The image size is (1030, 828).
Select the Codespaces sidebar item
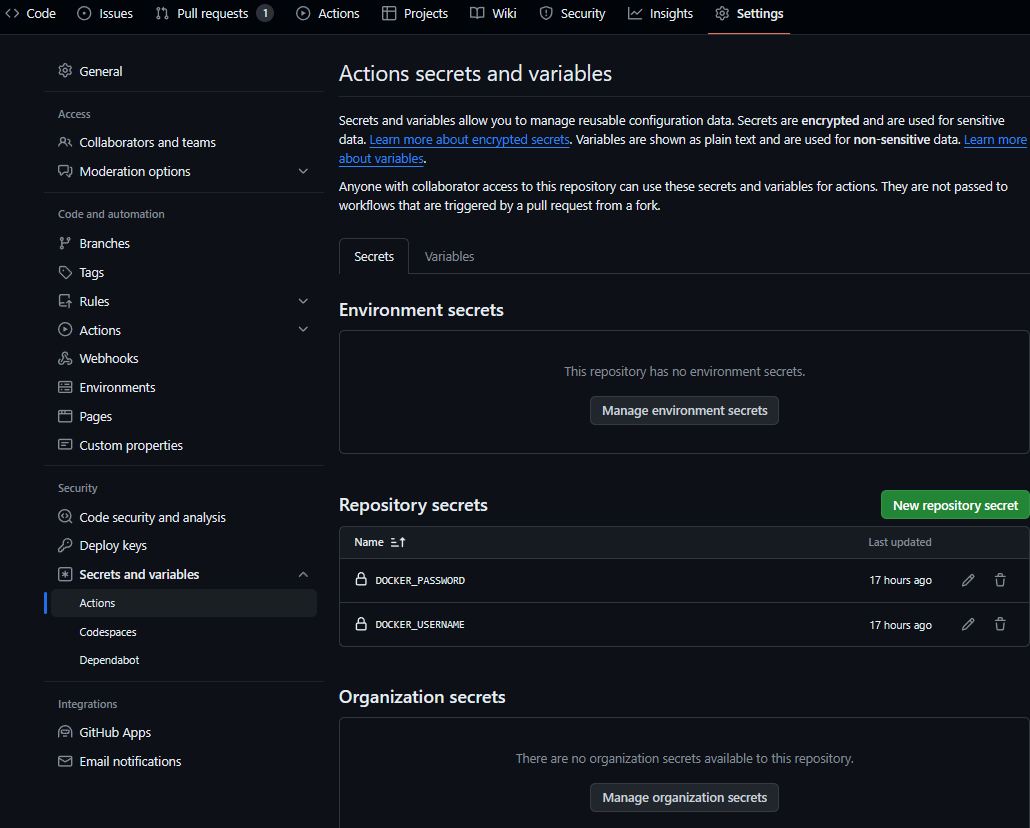point(107,631)
